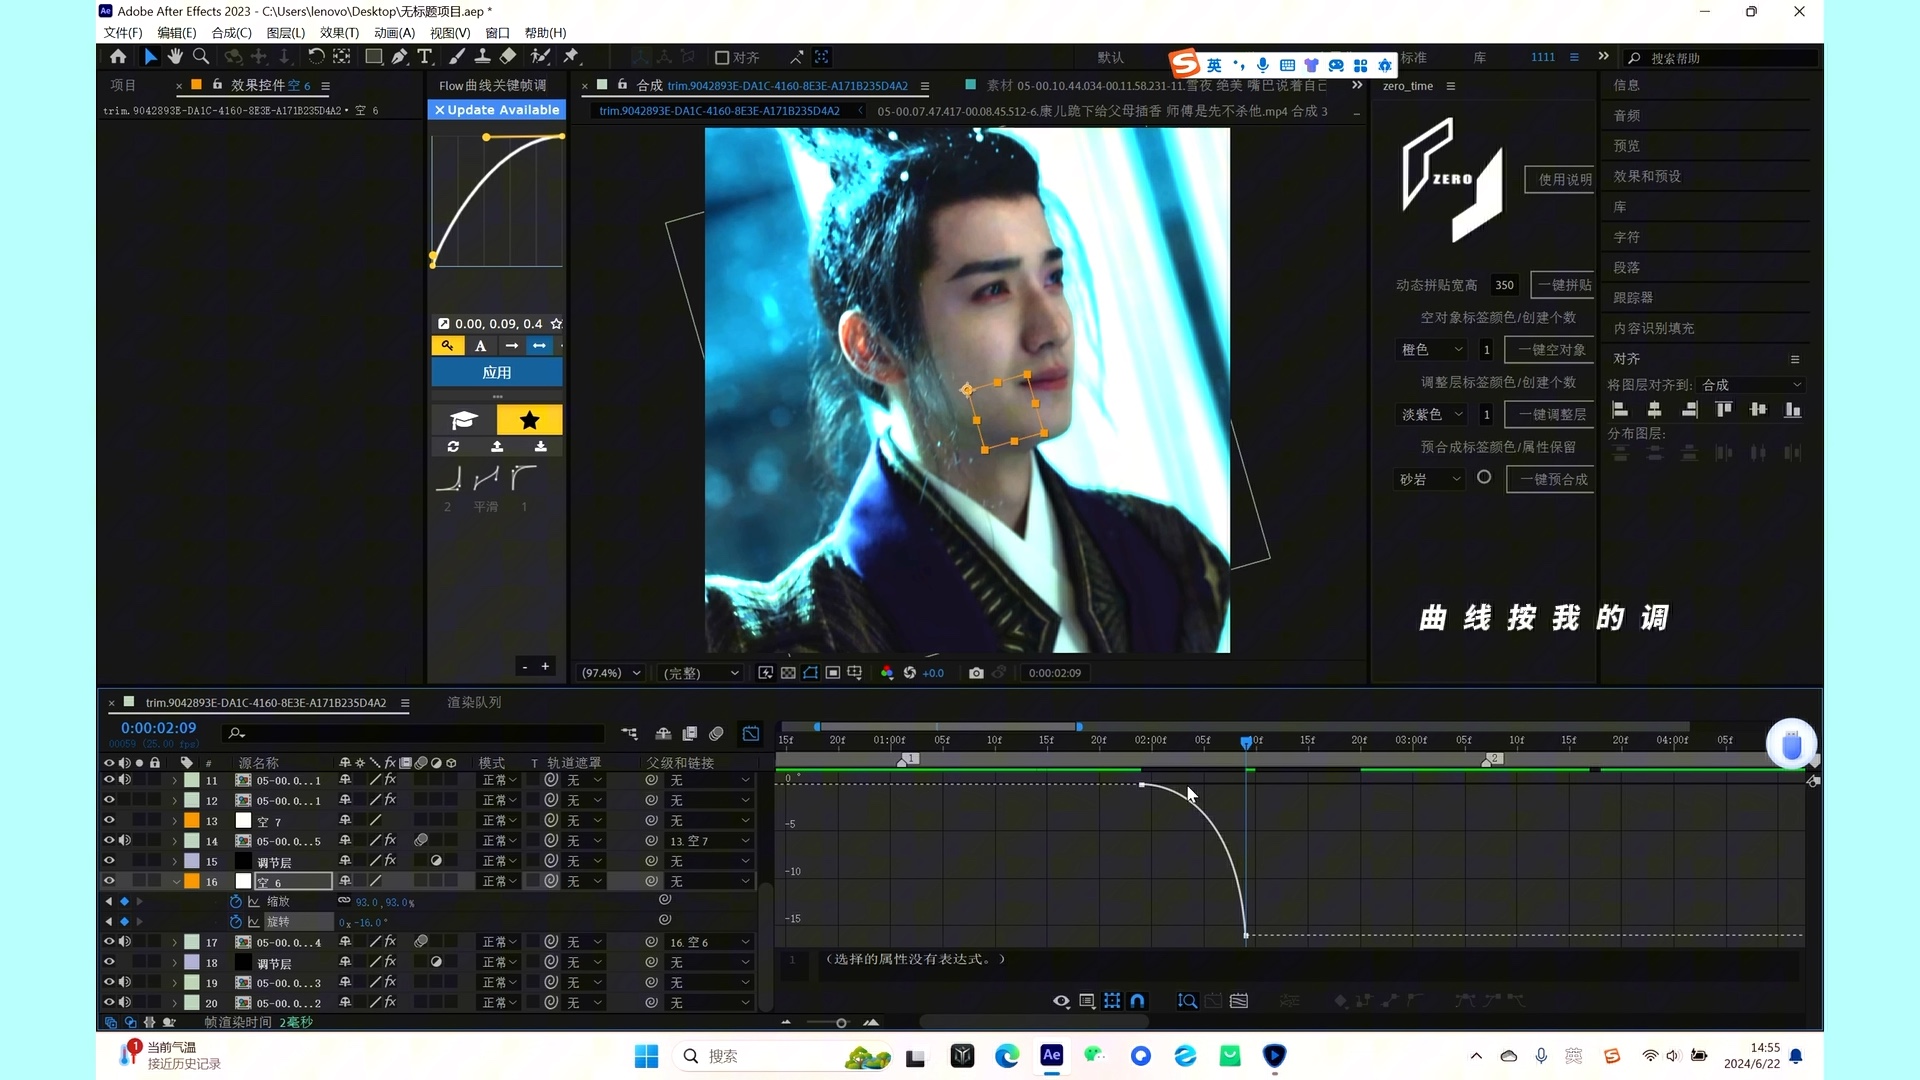
Task: Select the Type text tool
Action: (x=425, y=57)
